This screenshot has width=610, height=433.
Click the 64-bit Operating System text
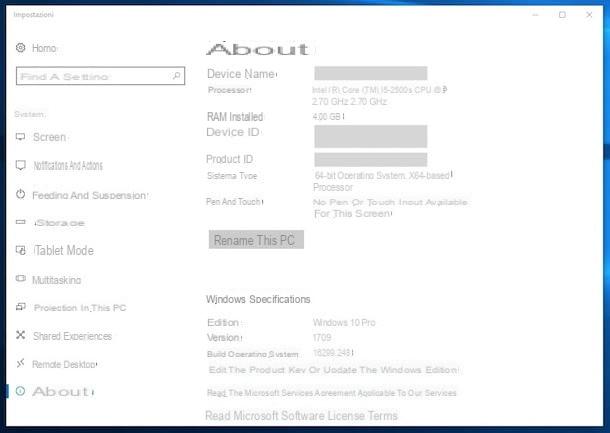[x=383, y=181]
